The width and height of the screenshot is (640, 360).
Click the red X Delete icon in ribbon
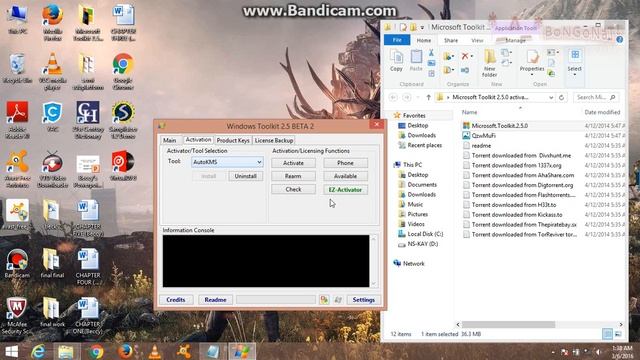click(x=465, y=56)
